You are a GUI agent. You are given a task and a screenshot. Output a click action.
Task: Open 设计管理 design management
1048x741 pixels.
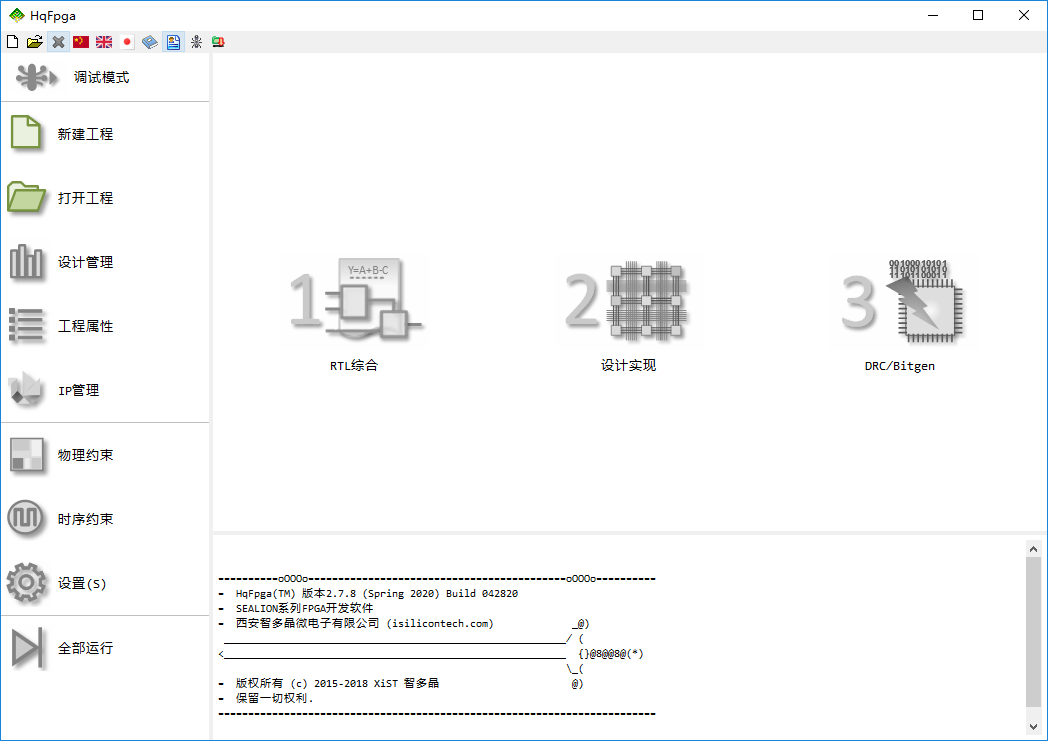tap(85, 262)
